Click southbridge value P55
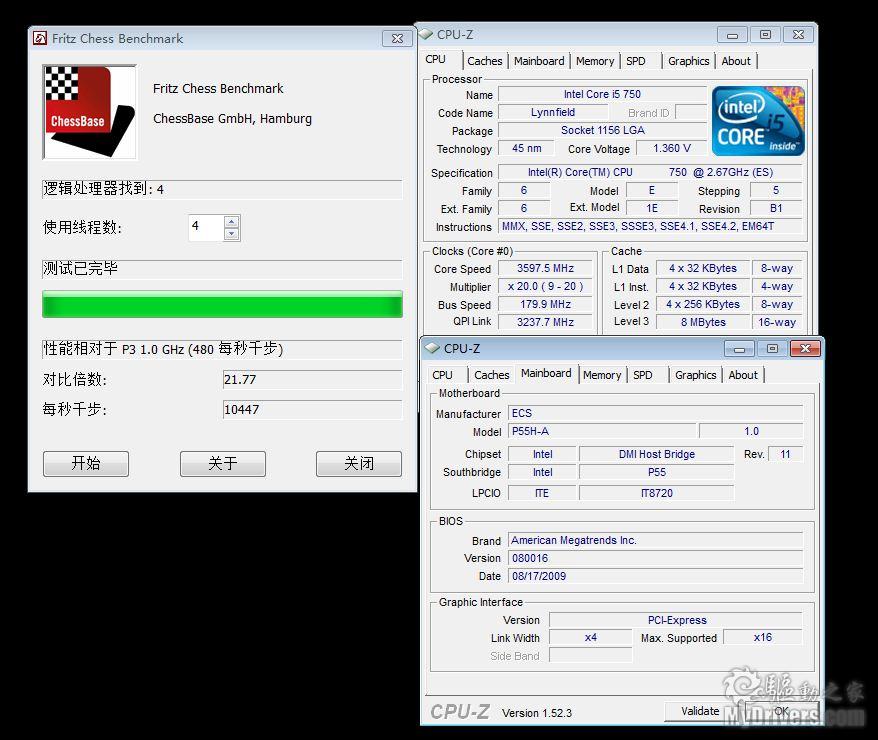 656,472
